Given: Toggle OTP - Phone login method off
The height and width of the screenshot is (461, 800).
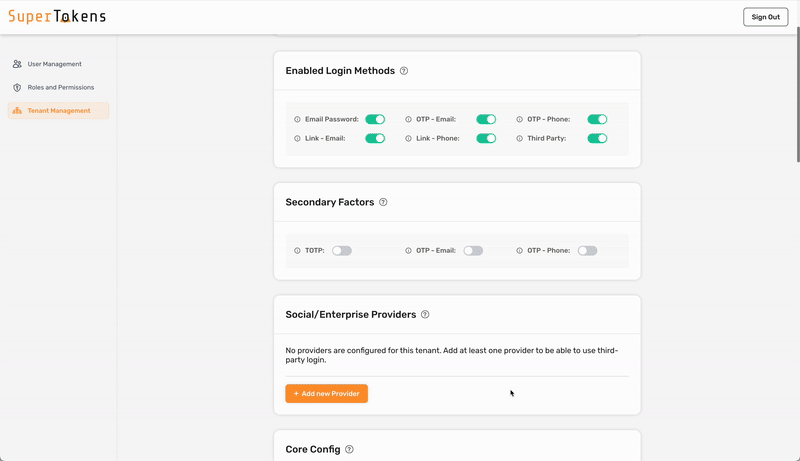Looking at the screenshot, I should click(597, 119).
